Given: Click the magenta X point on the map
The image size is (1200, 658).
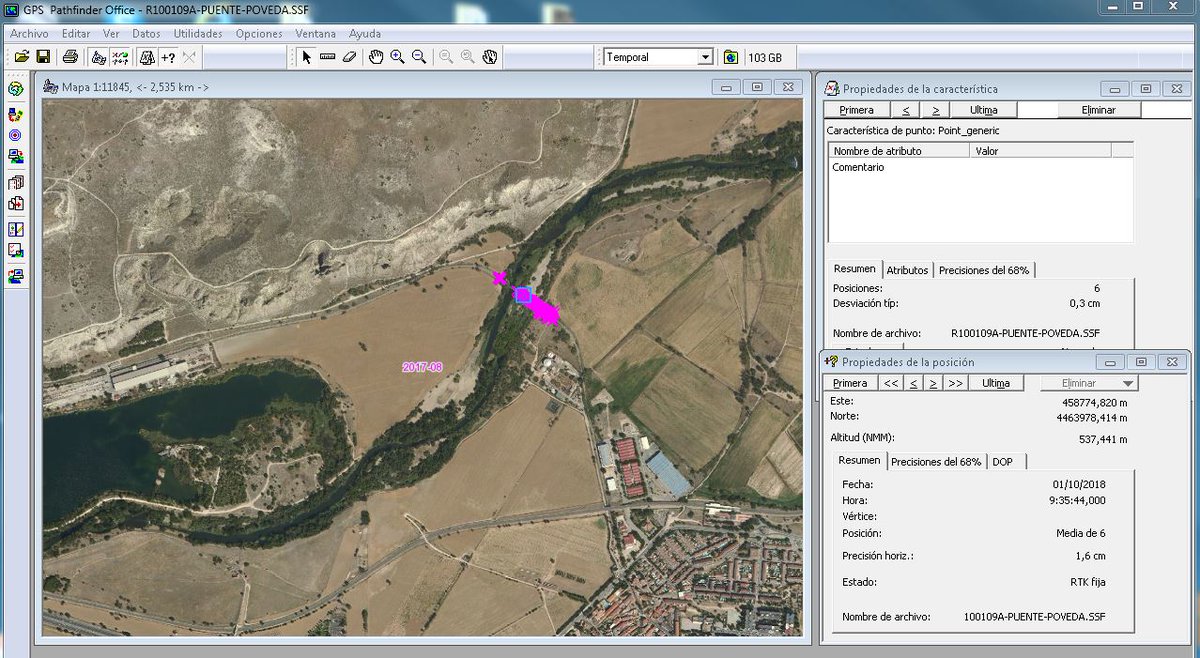Looking at the screenshot, I should pos(499,279).
